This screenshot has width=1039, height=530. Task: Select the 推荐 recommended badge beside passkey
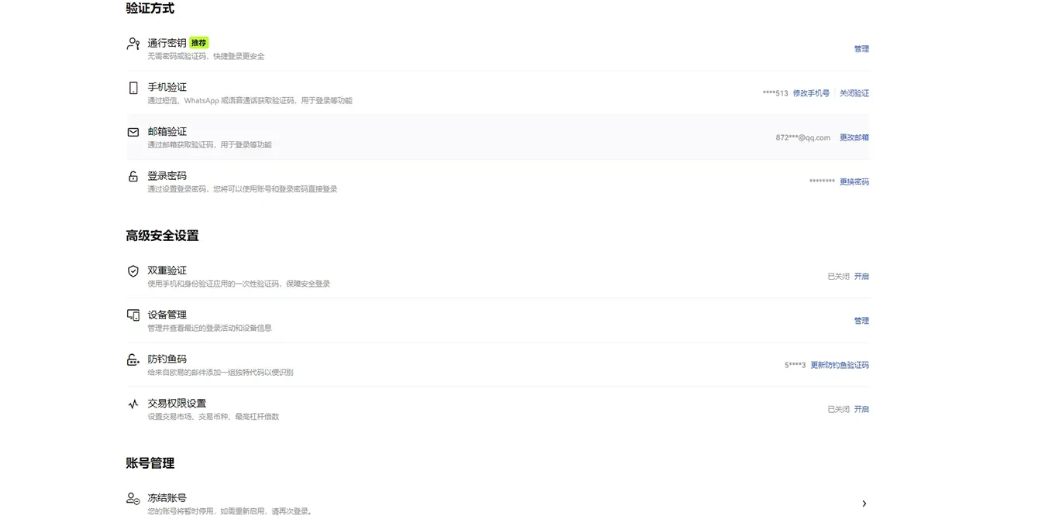199,43
